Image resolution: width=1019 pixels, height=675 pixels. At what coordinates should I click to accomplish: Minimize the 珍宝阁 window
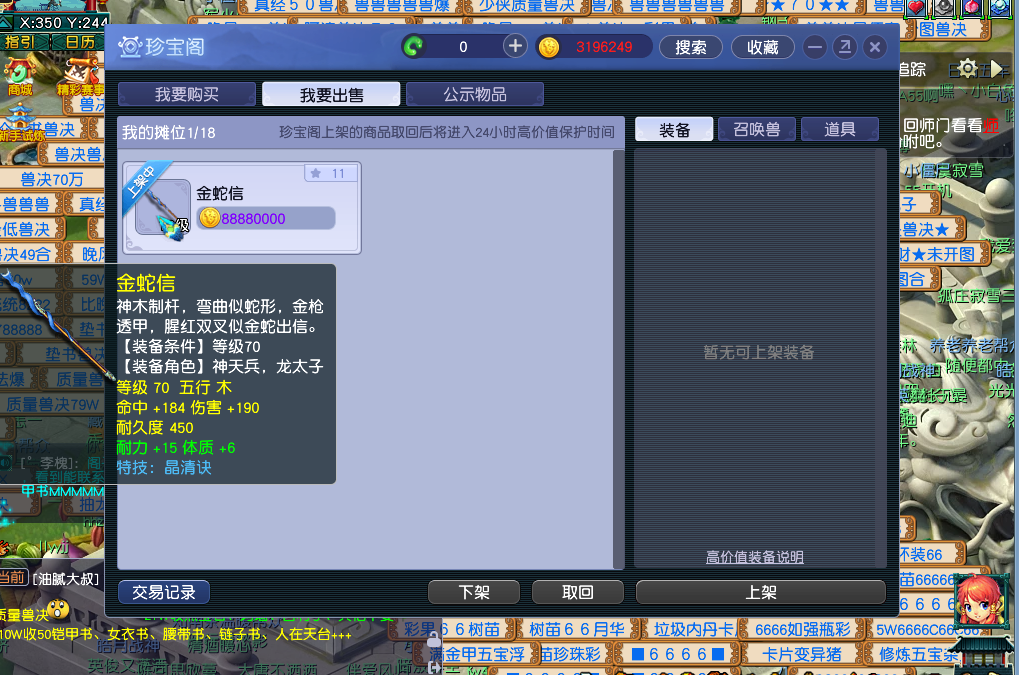pos(814,47)
